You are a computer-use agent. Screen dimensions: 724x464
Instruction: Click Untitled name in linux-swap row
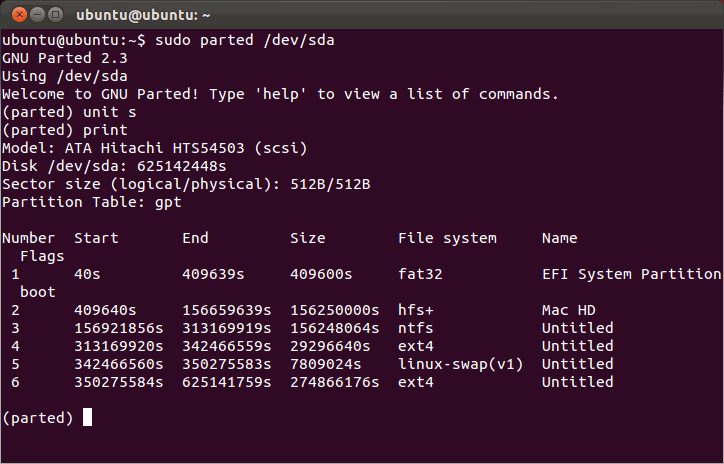click(x=578, y=364)
